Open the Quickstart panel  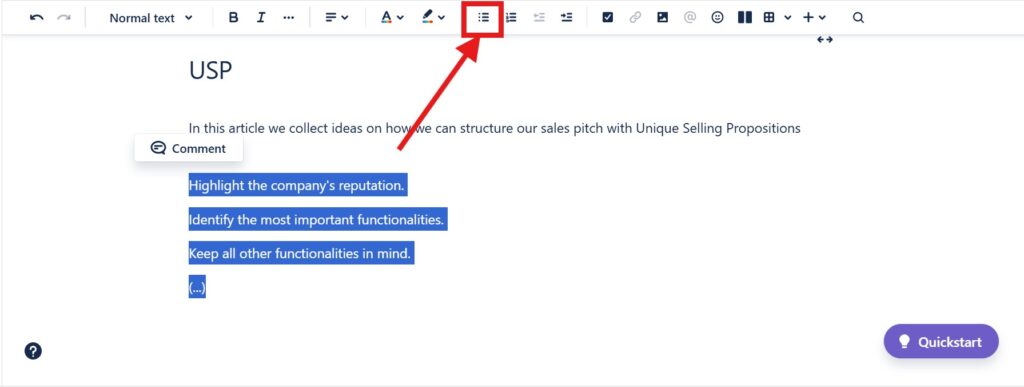point(941,341)
